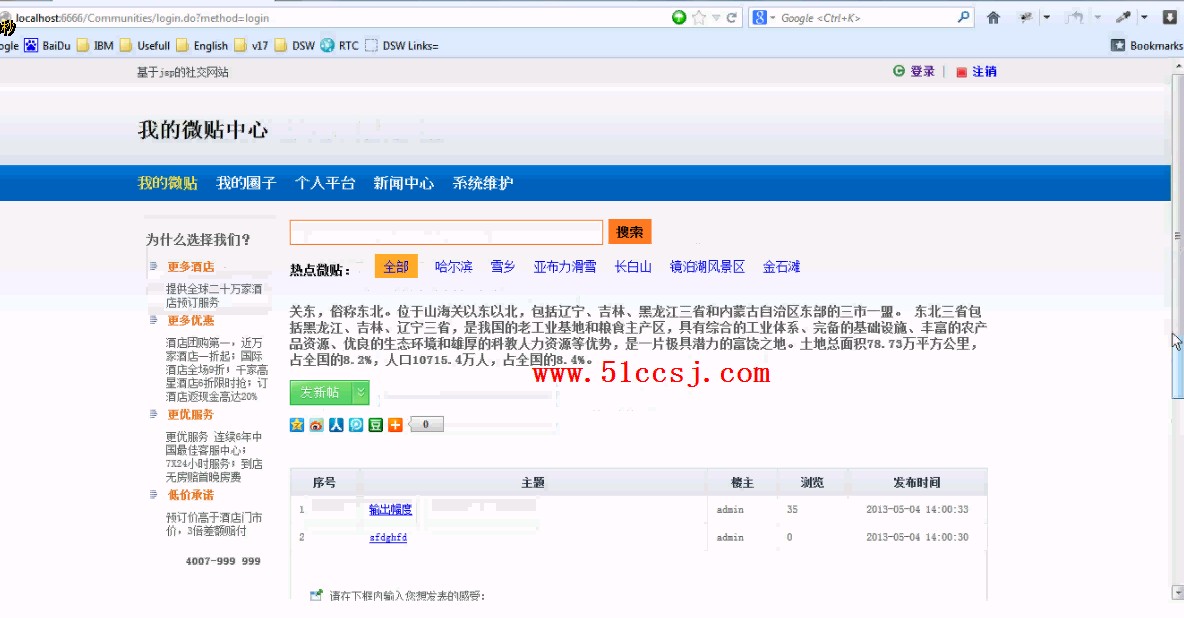Share to Tencent Weibo icon
The height and width of the screenshot is (618, 1184).
(x=356, y=425)
